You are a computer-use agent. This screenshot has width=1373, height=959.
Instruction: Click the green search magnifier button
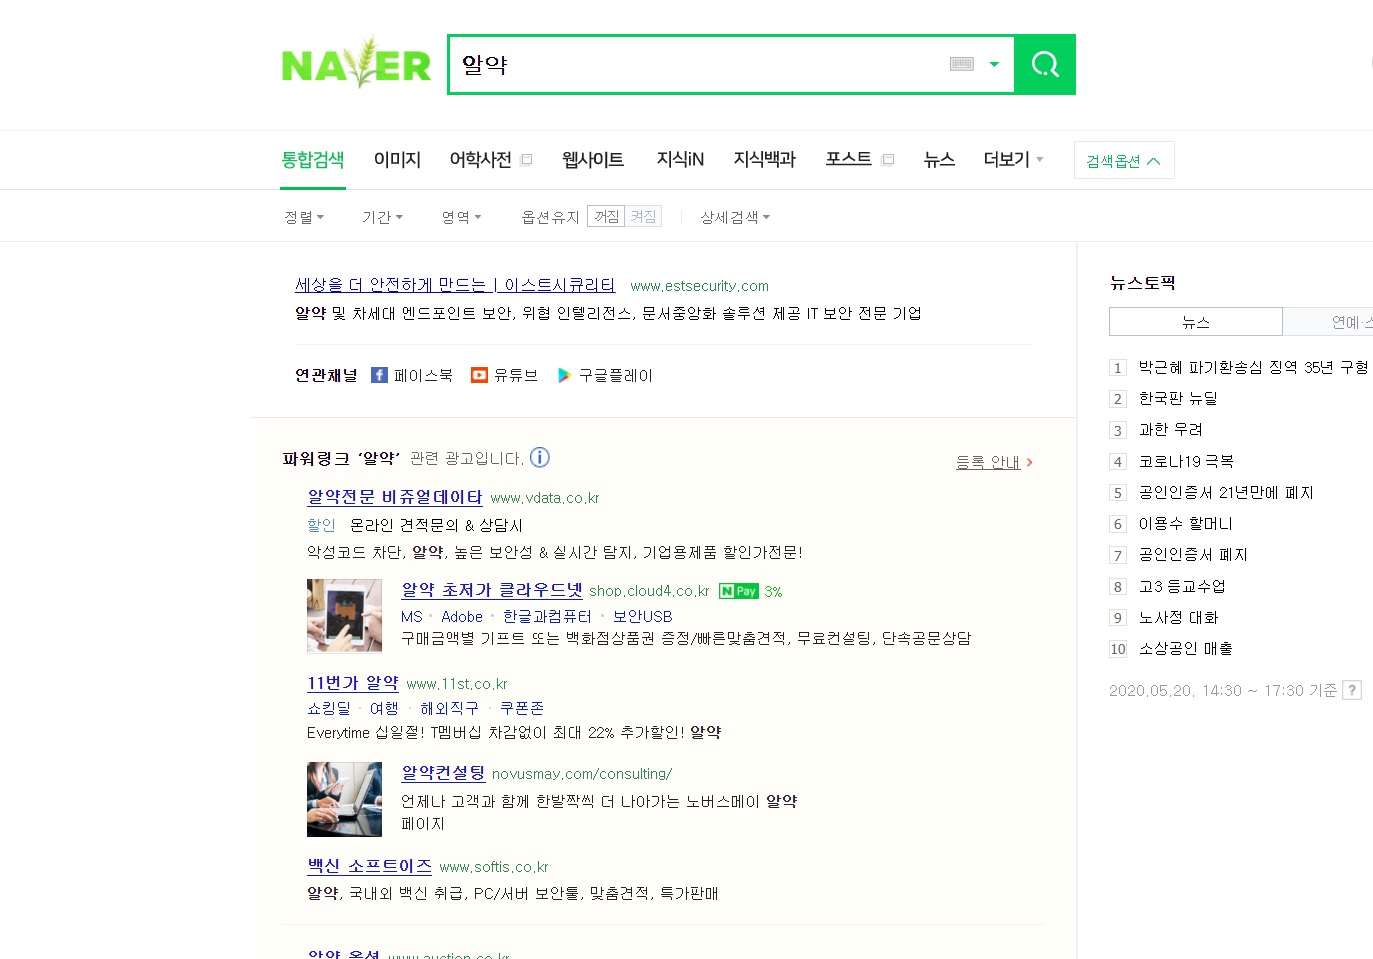tap(1045, 65)
